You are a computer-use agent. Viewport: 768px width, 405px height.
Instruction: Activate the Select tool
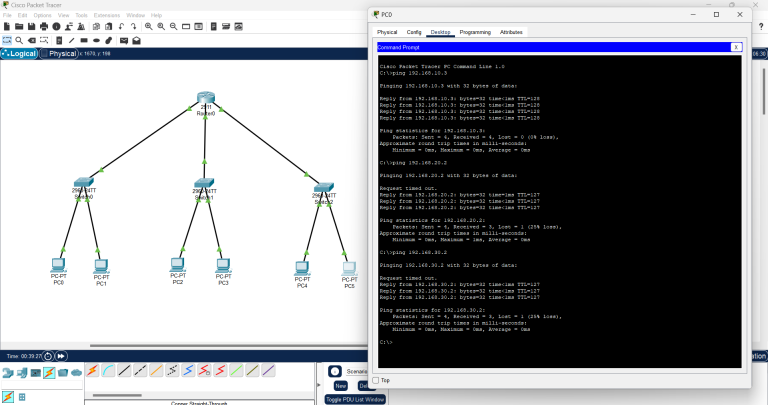click(7, 40)
